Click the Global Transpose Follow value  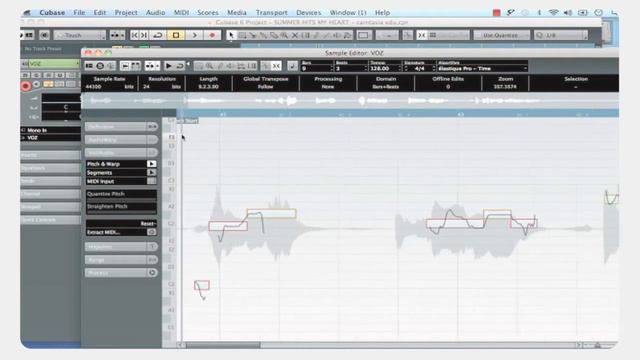(266, 87)
